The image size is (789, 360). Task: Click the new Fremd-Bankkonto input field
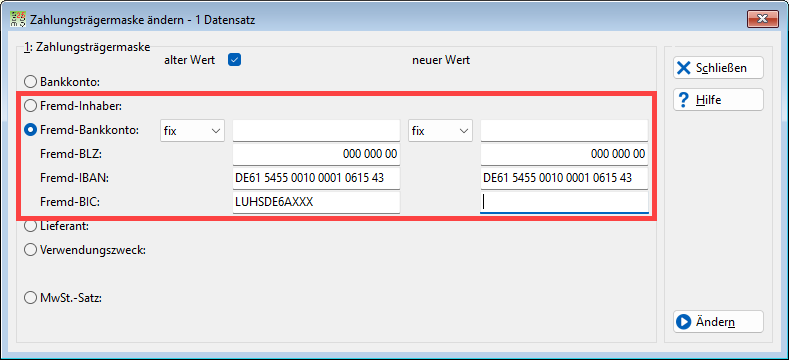click(565, 131)
